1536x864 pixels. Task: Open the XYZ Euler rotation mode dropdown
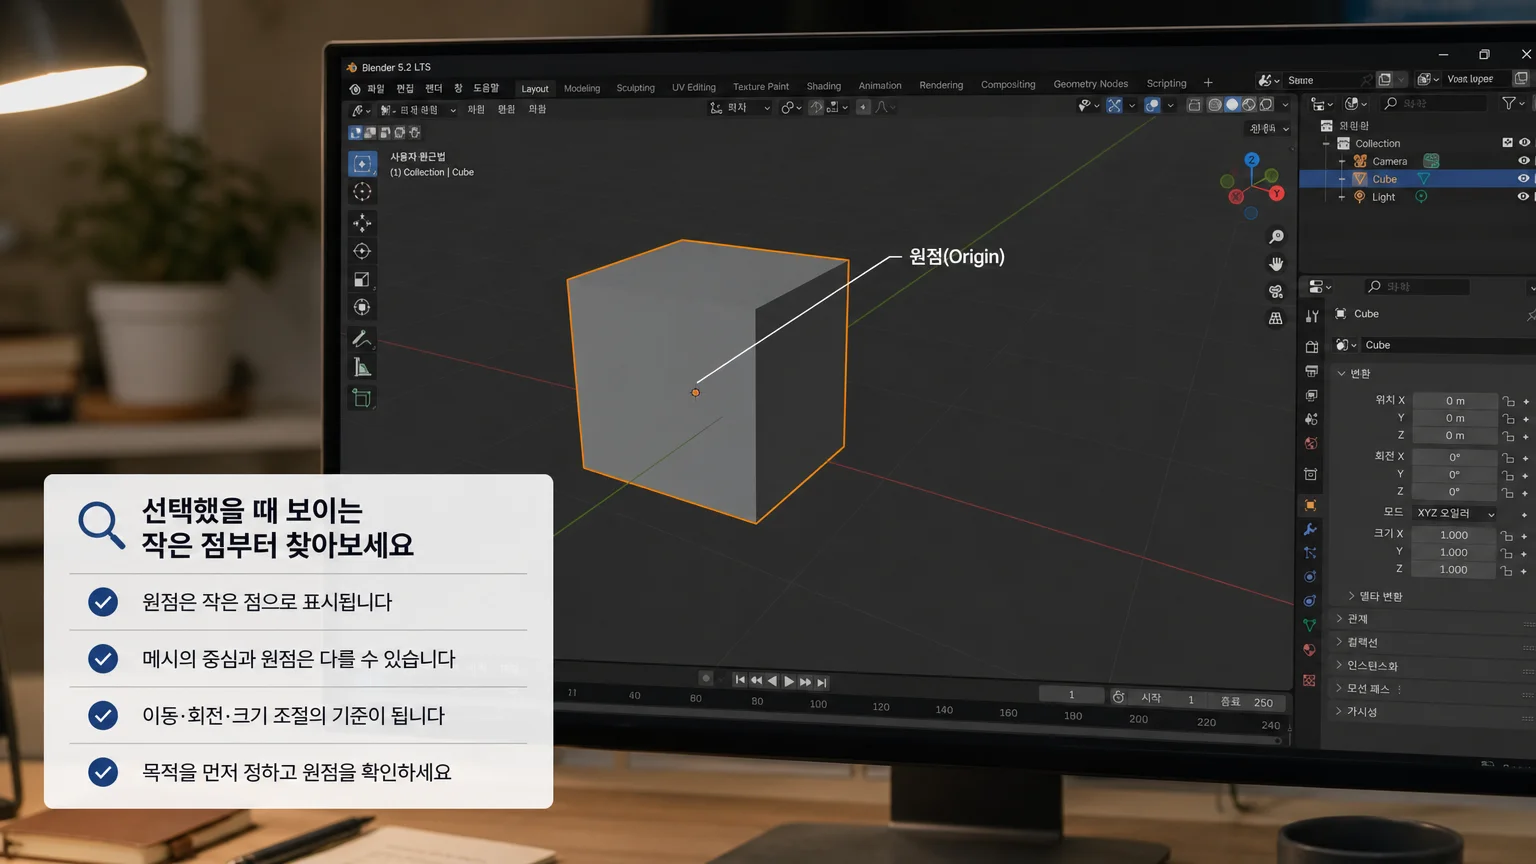pos(1455,513)
